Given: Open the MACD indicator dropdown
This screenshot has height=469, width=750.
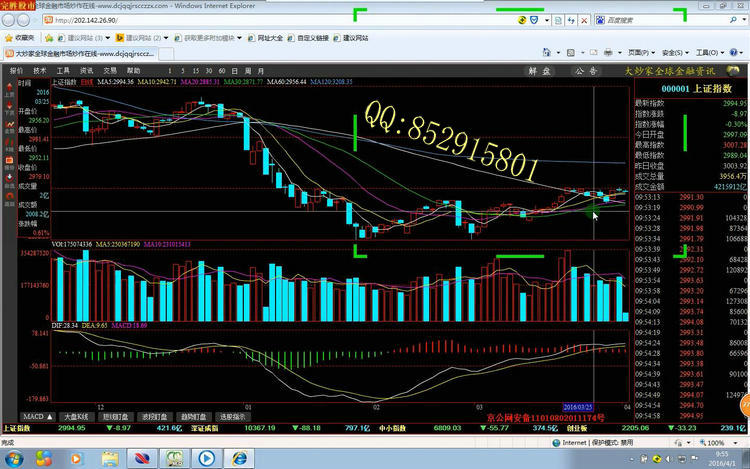Looking at the screenshot, I should (x=36, y=416).
